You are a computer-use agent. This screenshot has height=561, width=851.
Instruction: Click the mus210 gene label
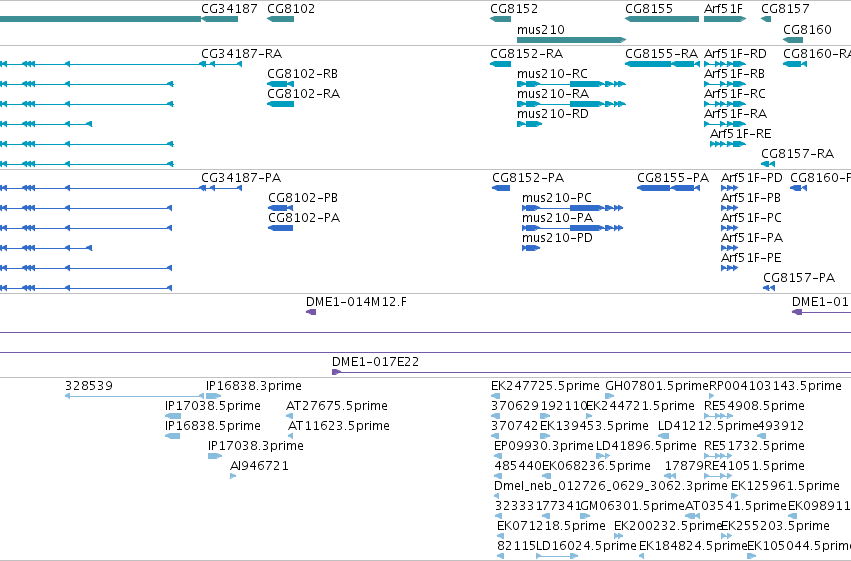(541, 29)
